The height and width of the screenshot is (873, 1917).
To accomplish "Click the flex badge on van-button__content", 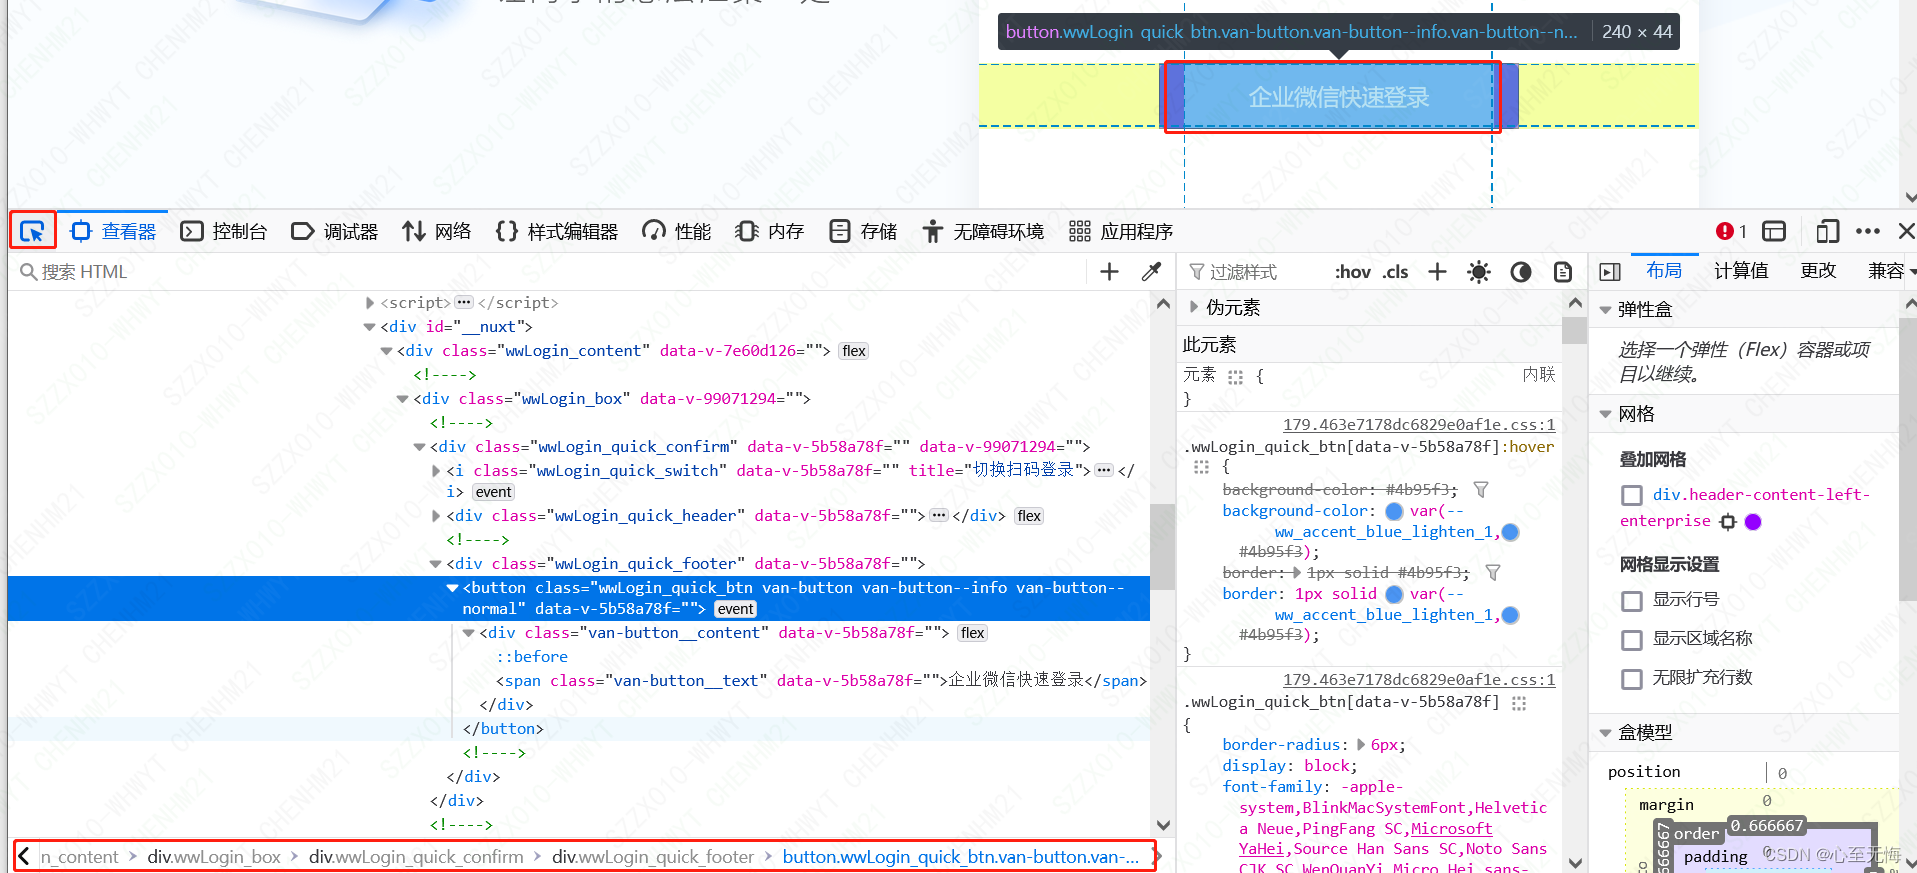I will [x=972, y=633].
